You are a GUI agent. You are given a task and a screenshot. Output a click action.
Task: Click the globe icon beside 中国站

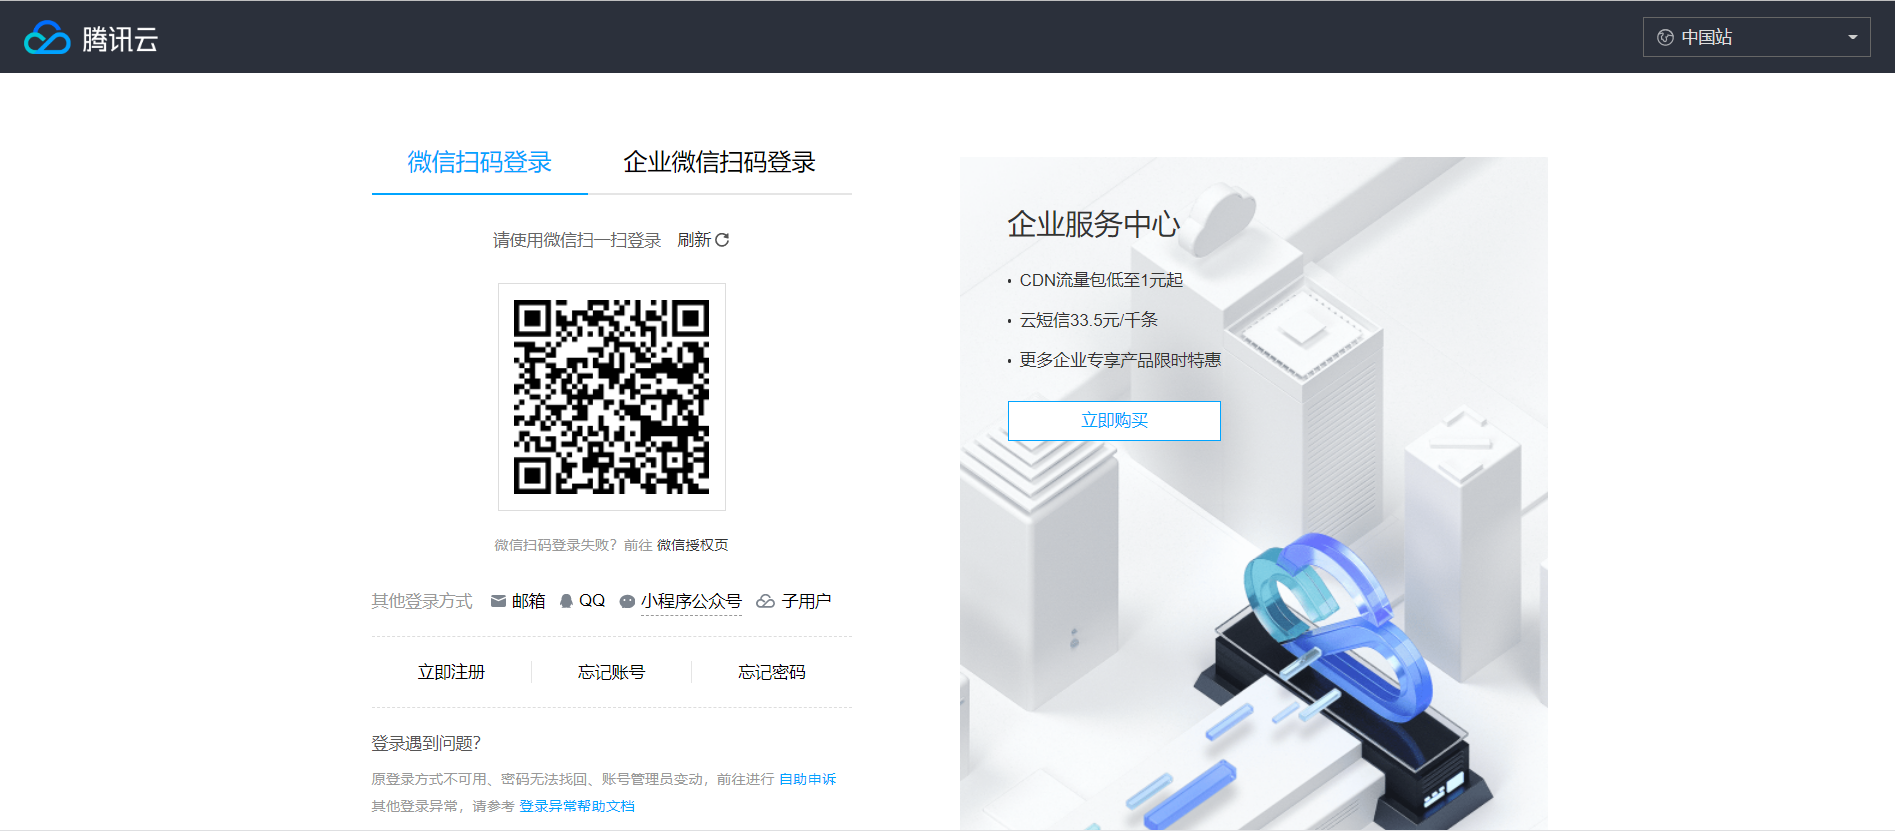pyautogui.click(x=1665, y=37)
